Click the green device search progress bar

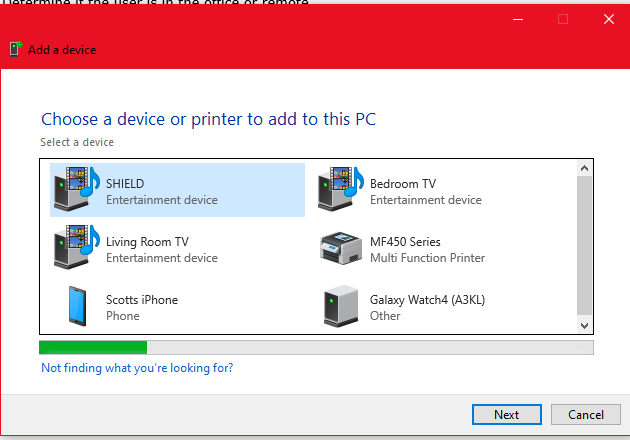[x=316, y=348]
